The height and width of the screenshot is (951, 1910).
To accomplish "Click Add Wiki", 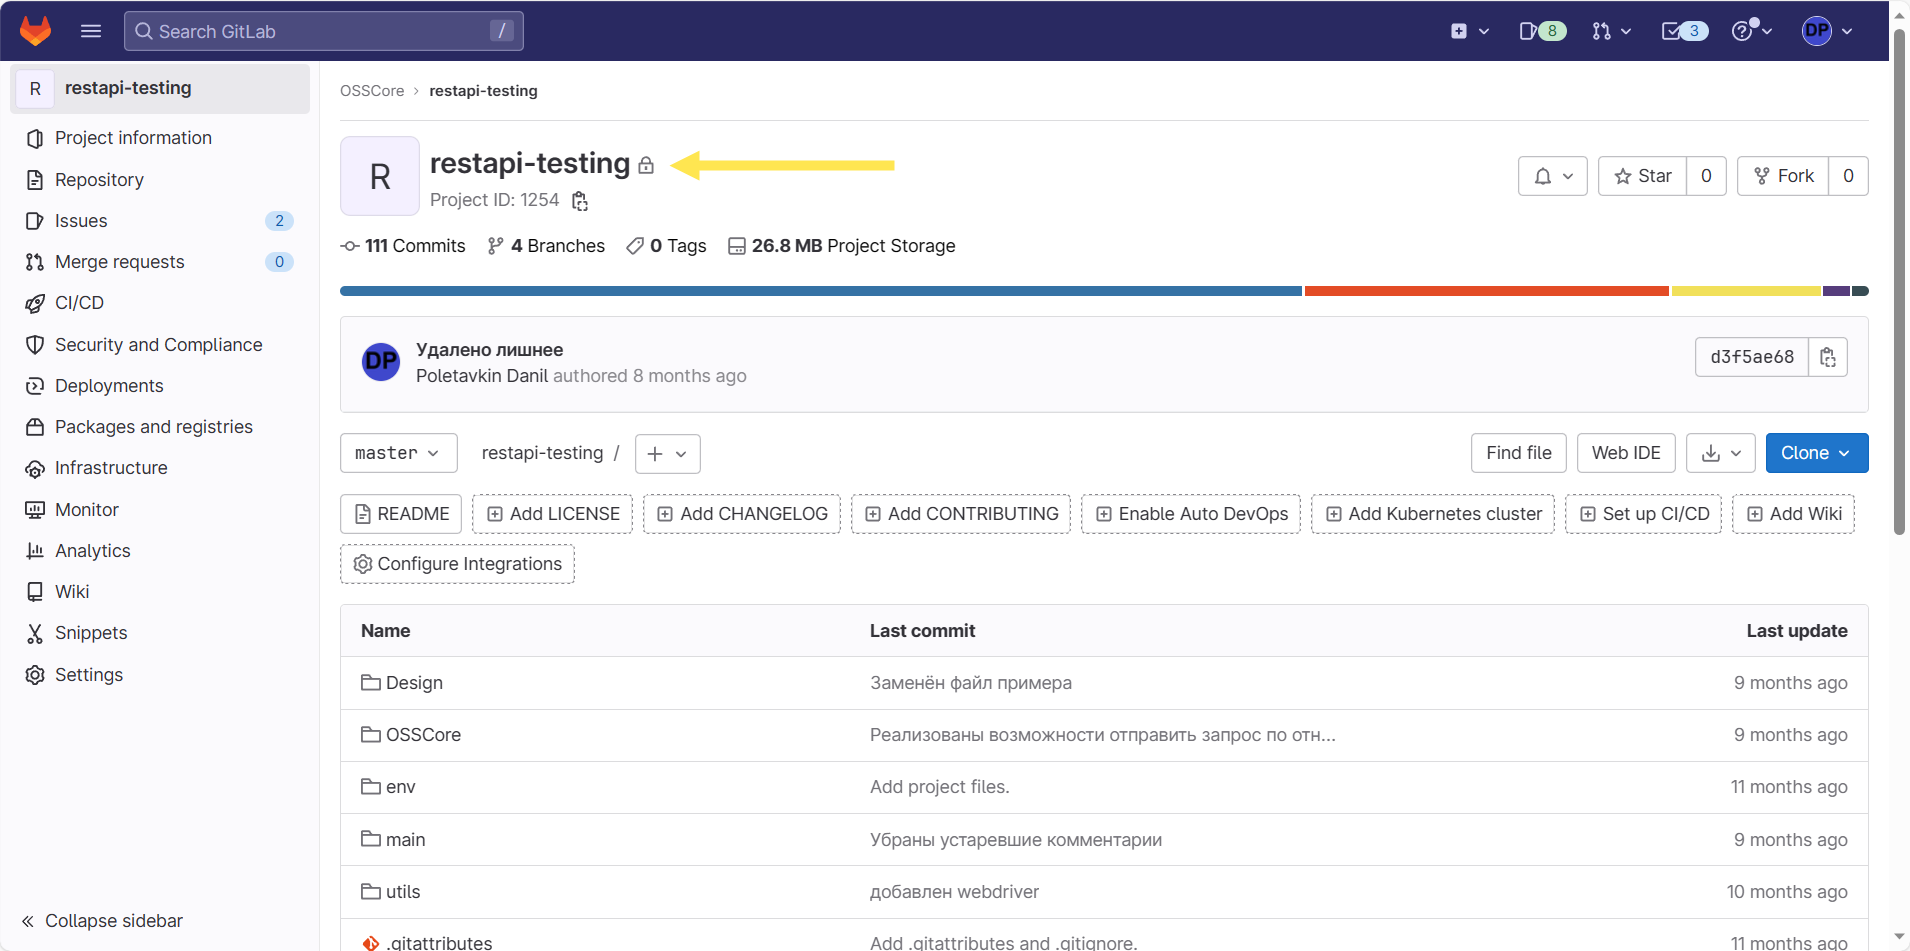I will pyautogui.click(x=1794, y=514).
